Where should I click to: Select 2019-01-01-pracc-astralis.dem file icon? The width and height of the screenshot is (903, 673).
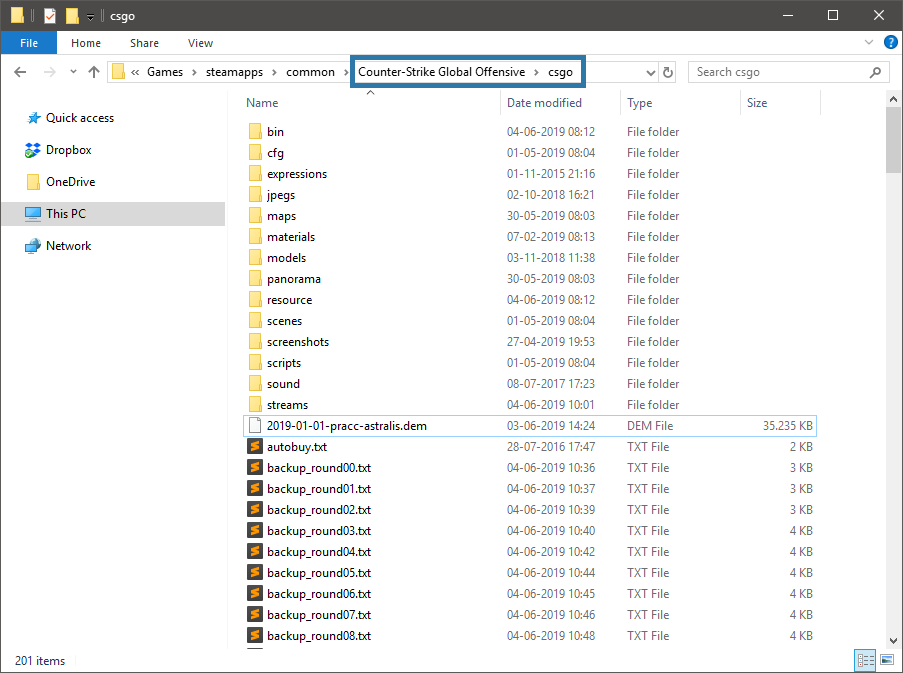(x=255, y=425)
